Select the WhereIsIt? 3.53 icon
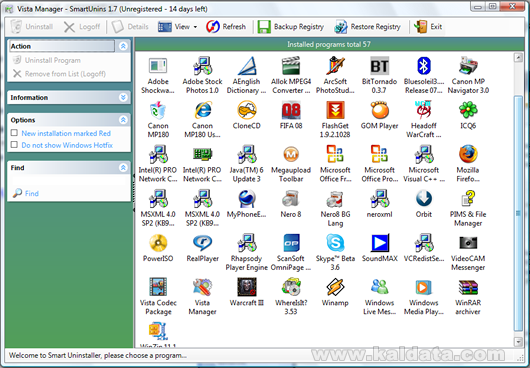This screenshot has width=530, height=368. [x=291, y=287]
